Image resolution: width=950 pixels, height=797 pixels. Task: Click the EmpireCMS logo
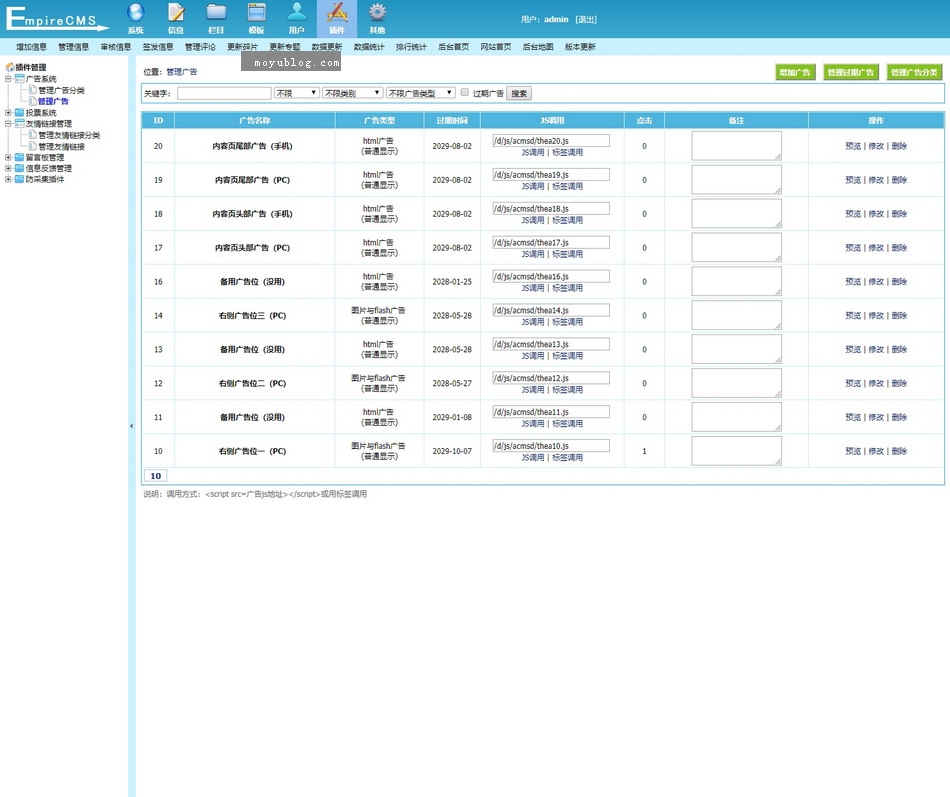(x=57, y=18)
